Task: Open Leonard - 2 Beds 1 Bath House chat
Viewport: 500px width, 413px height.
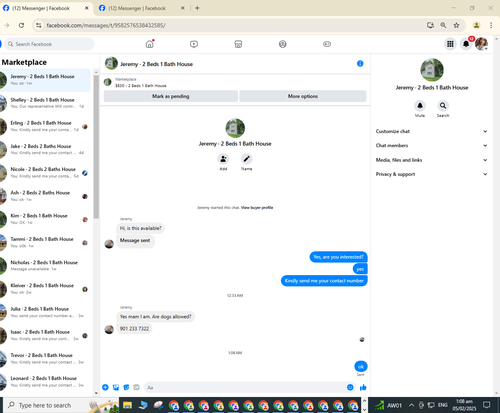Action: (x=45, y=382)
